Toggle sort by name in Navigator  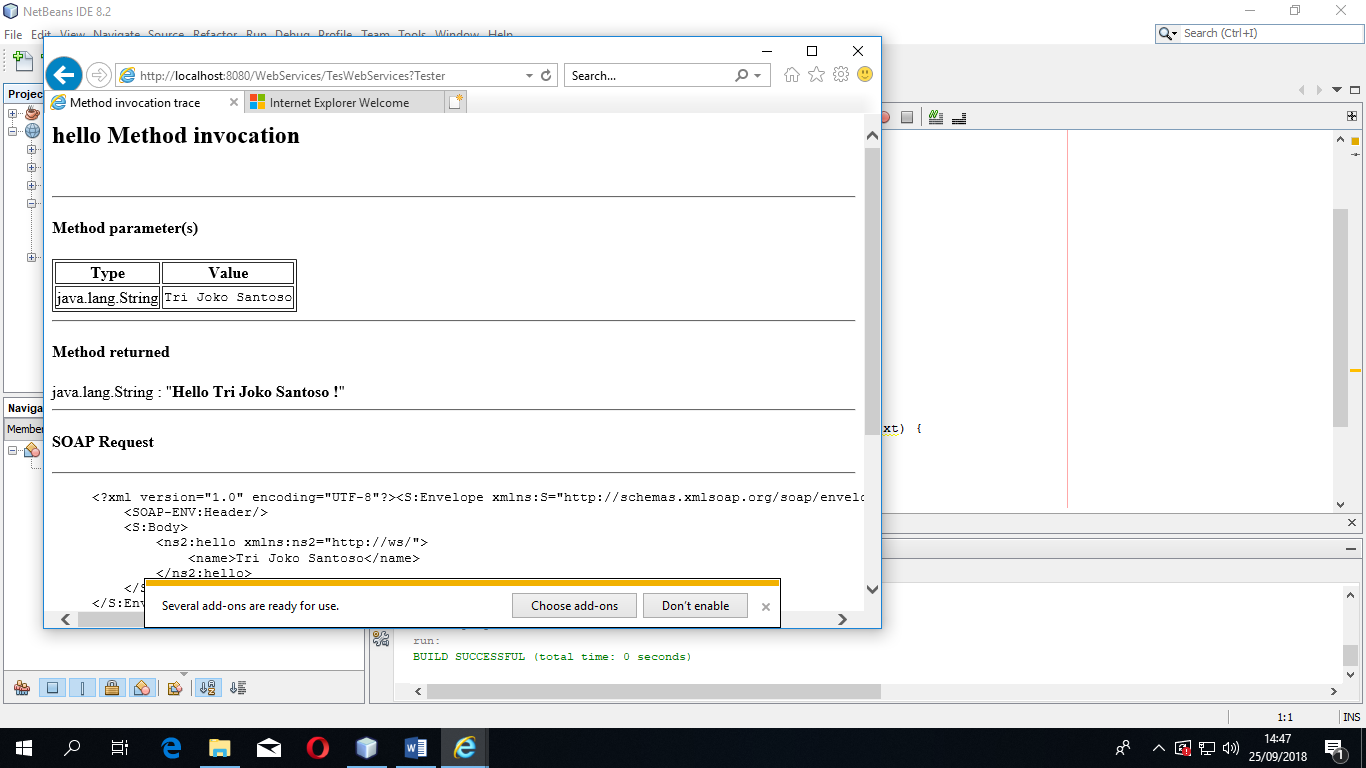pos(209,688)
